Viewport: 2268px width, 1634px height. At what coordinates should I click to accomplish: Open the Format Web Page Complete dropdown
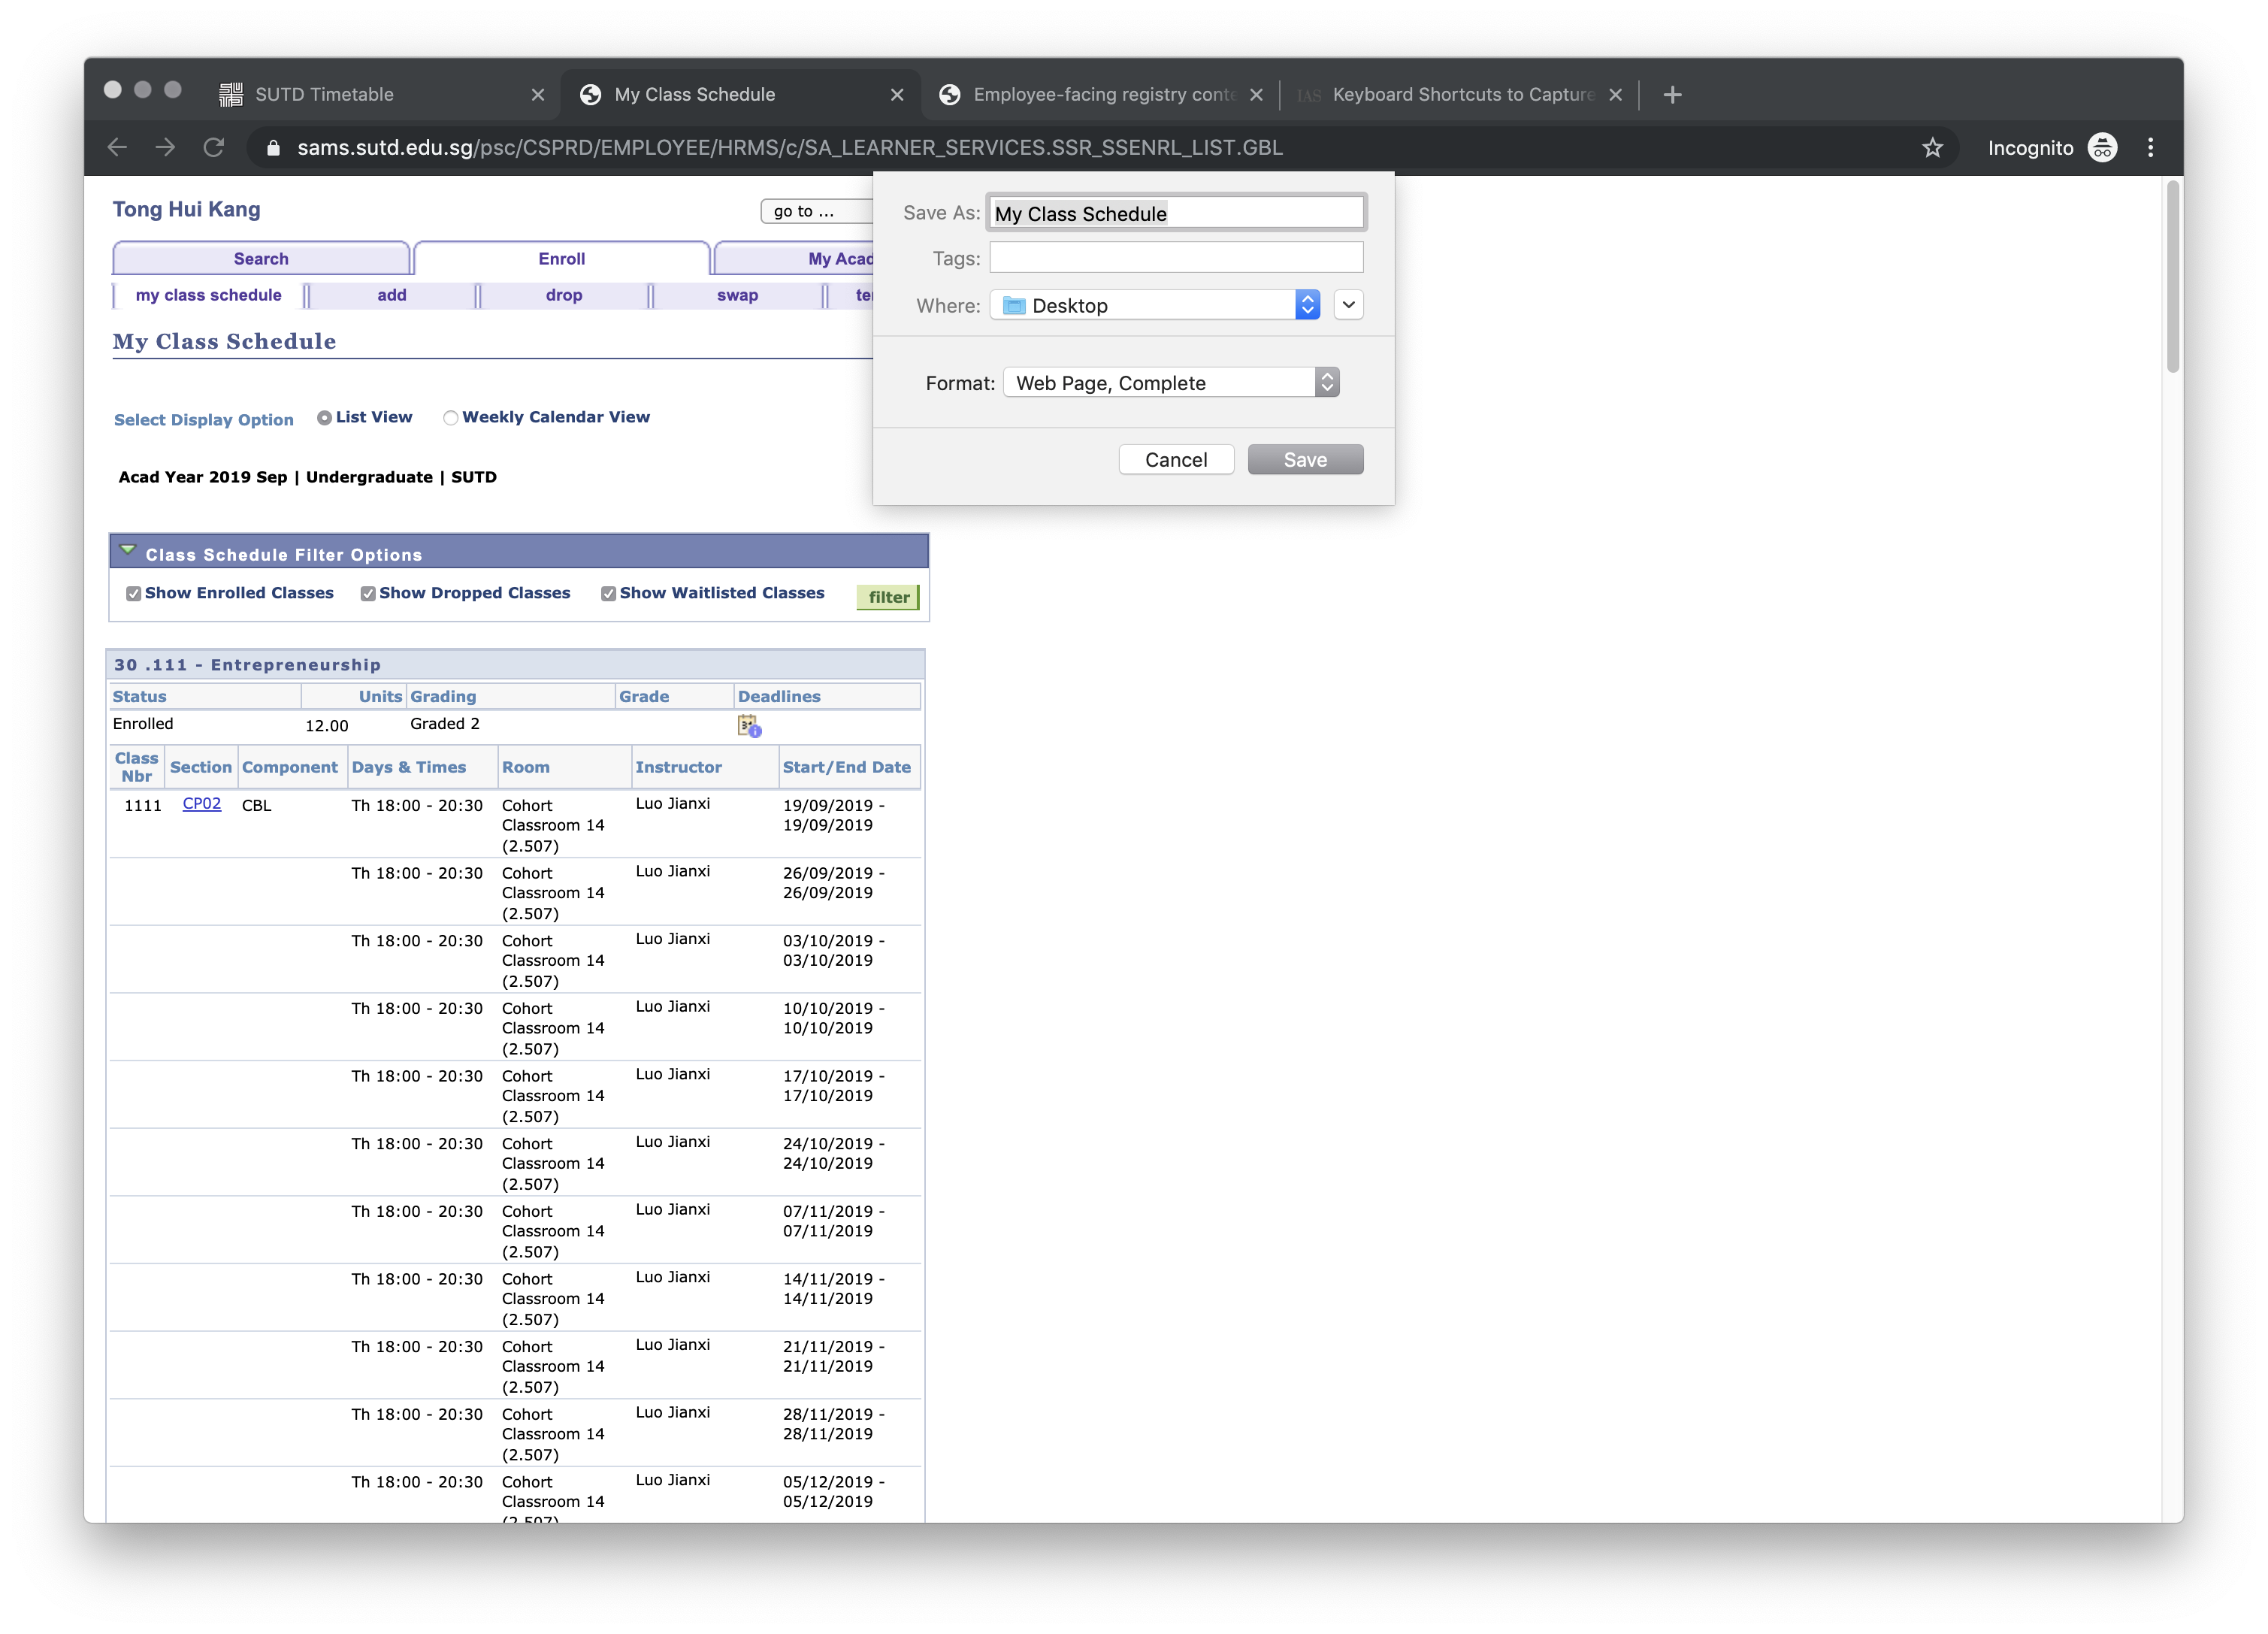1170,383
